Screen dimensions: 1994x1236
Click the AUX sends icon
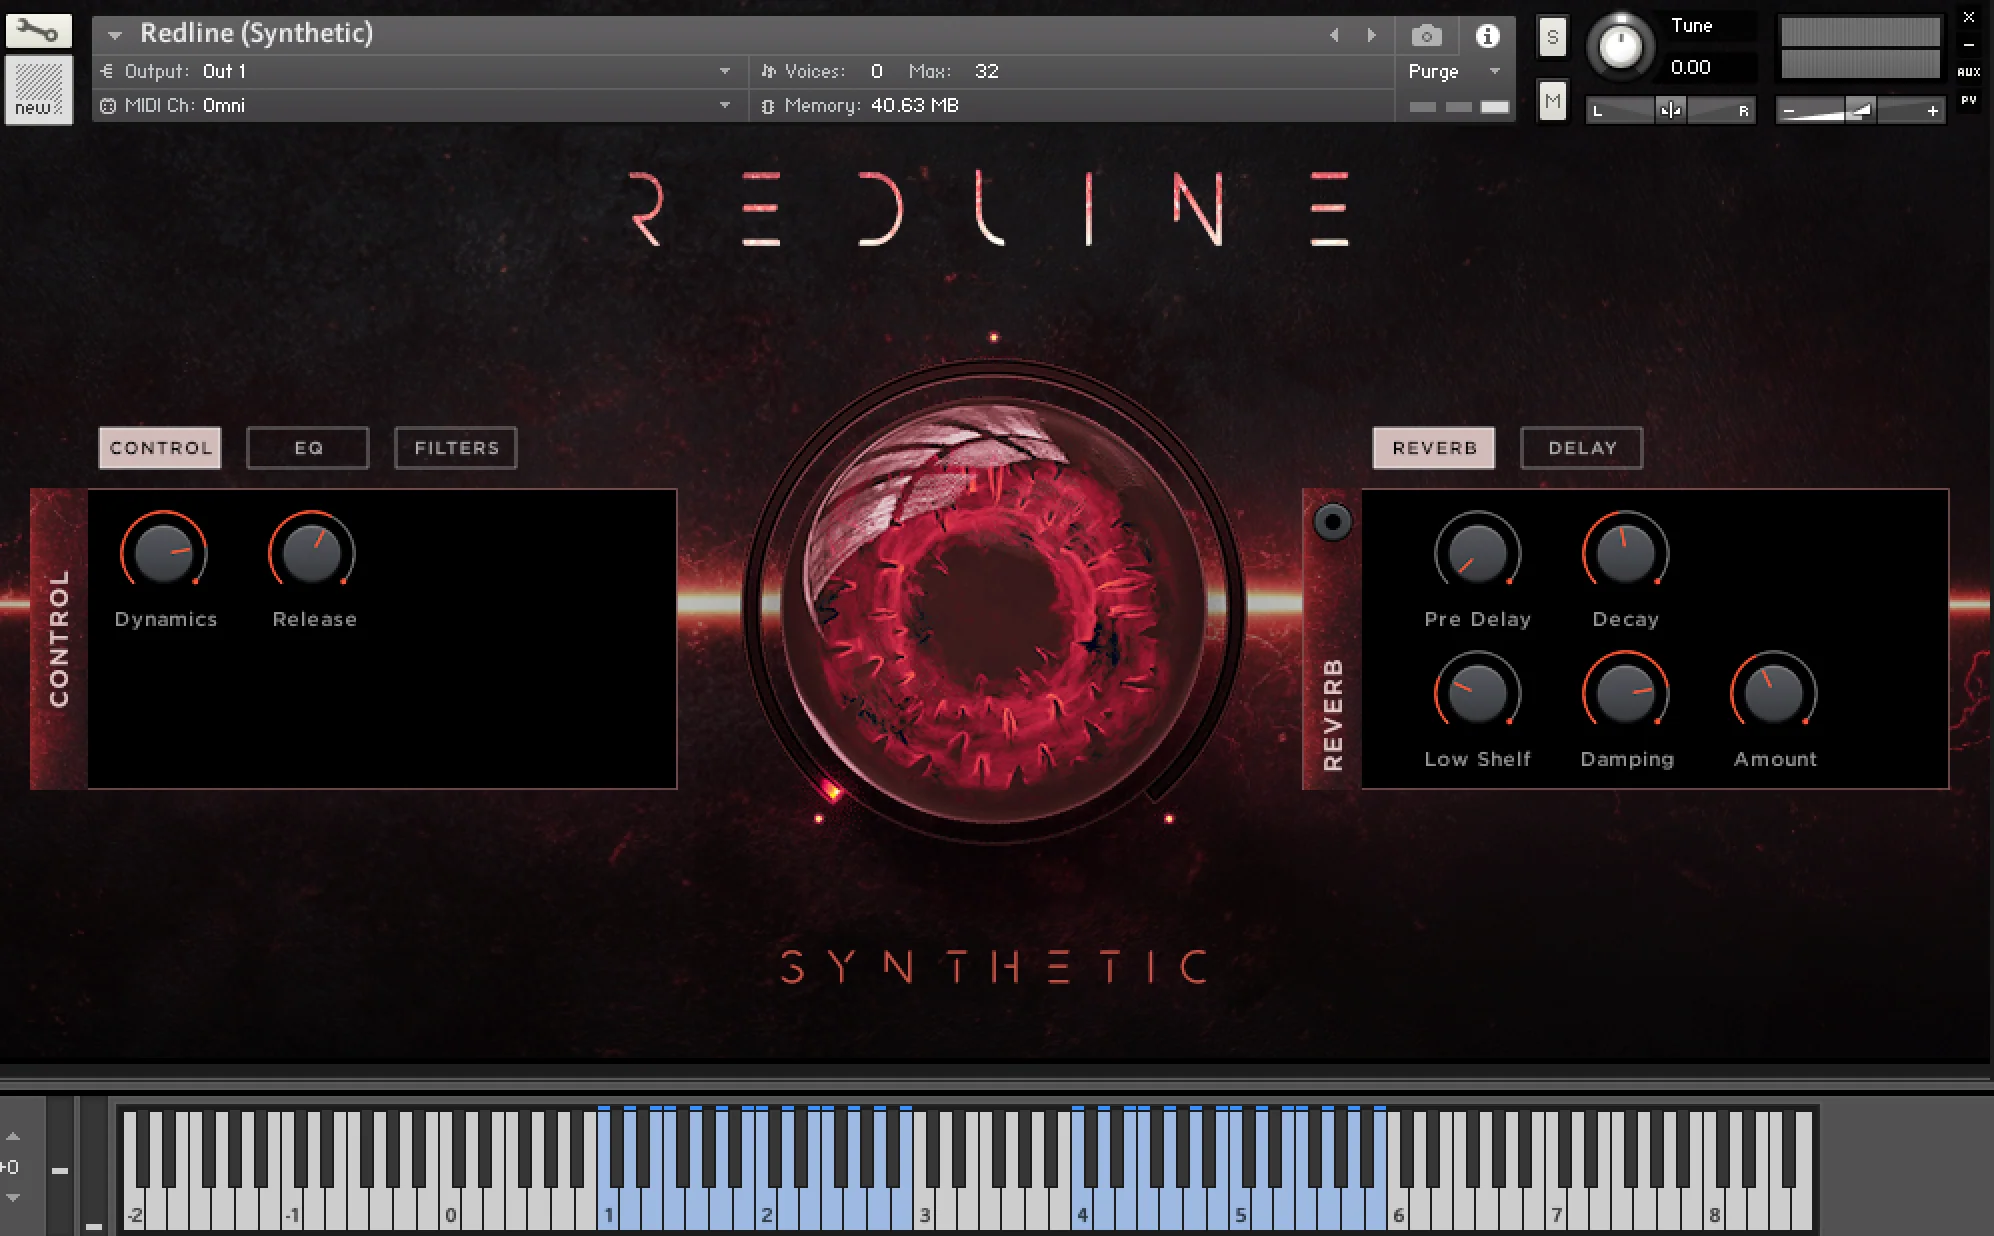(x=1968, y=72)
